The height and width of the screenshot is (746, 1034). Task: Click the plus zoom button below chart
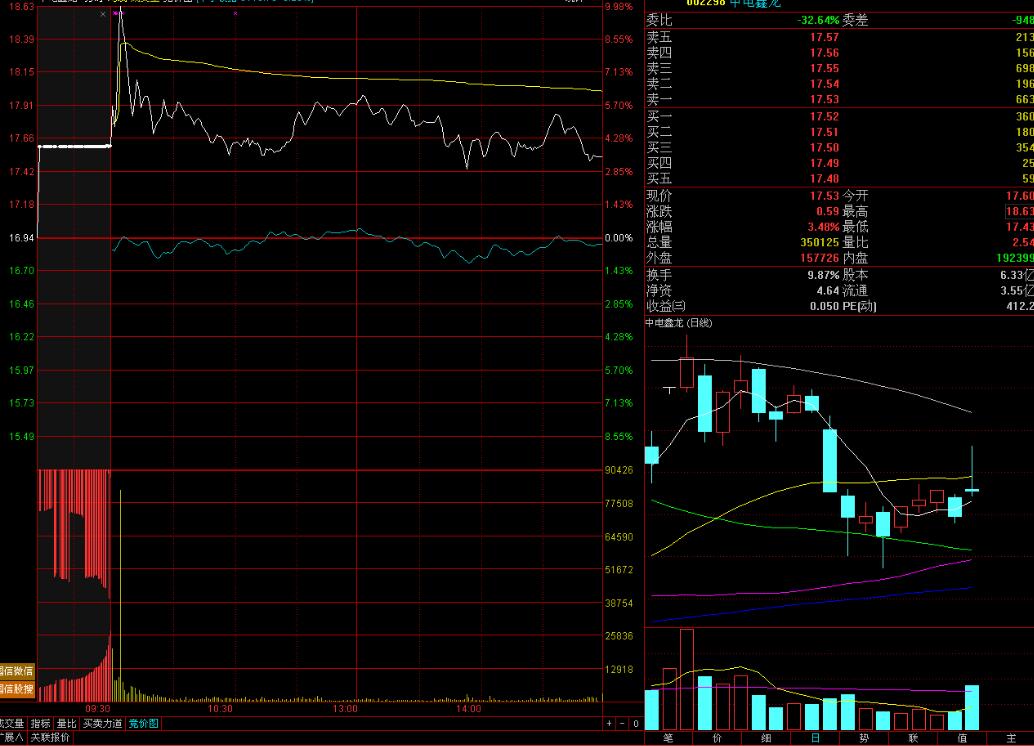(609, 724)
